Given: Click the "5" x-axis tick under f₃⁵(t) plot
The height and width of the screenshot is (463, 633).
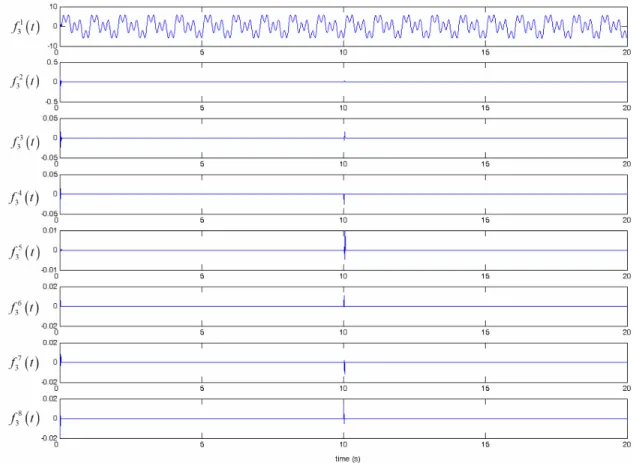Looking at the screenshot, I should pyautogui.click(x=202, y=276).
